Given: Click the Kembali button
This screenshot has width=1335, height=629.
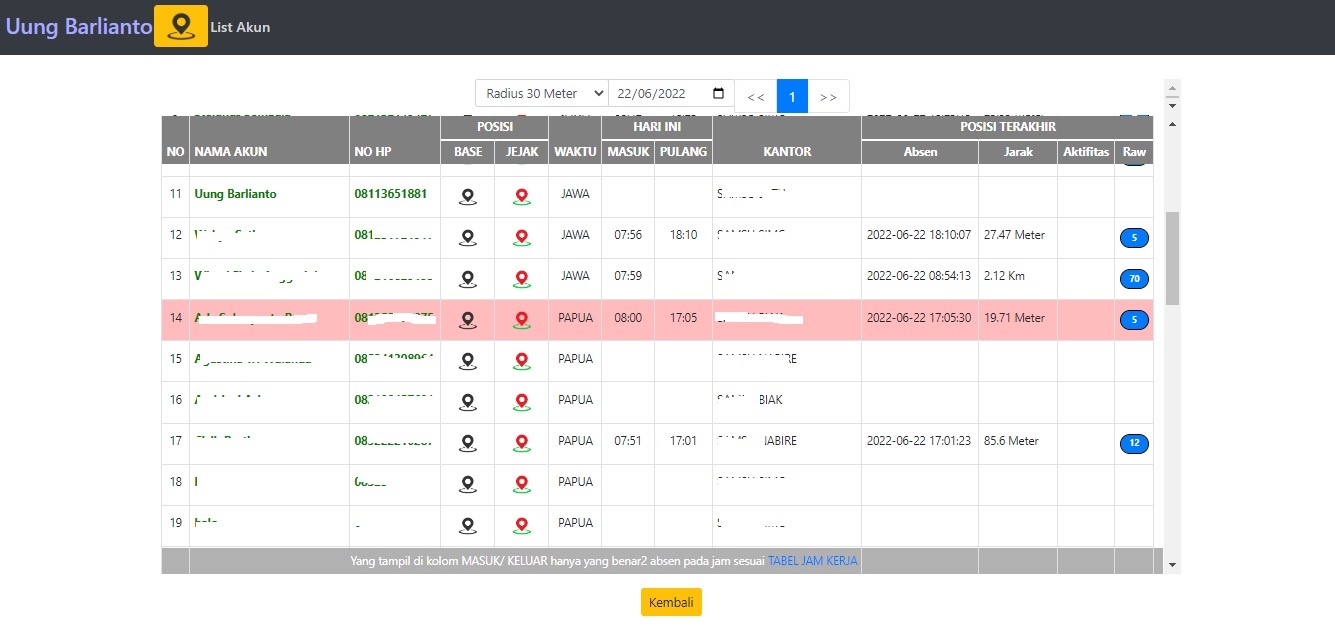Looking at the screenshot, I should (x=671, y=602).
